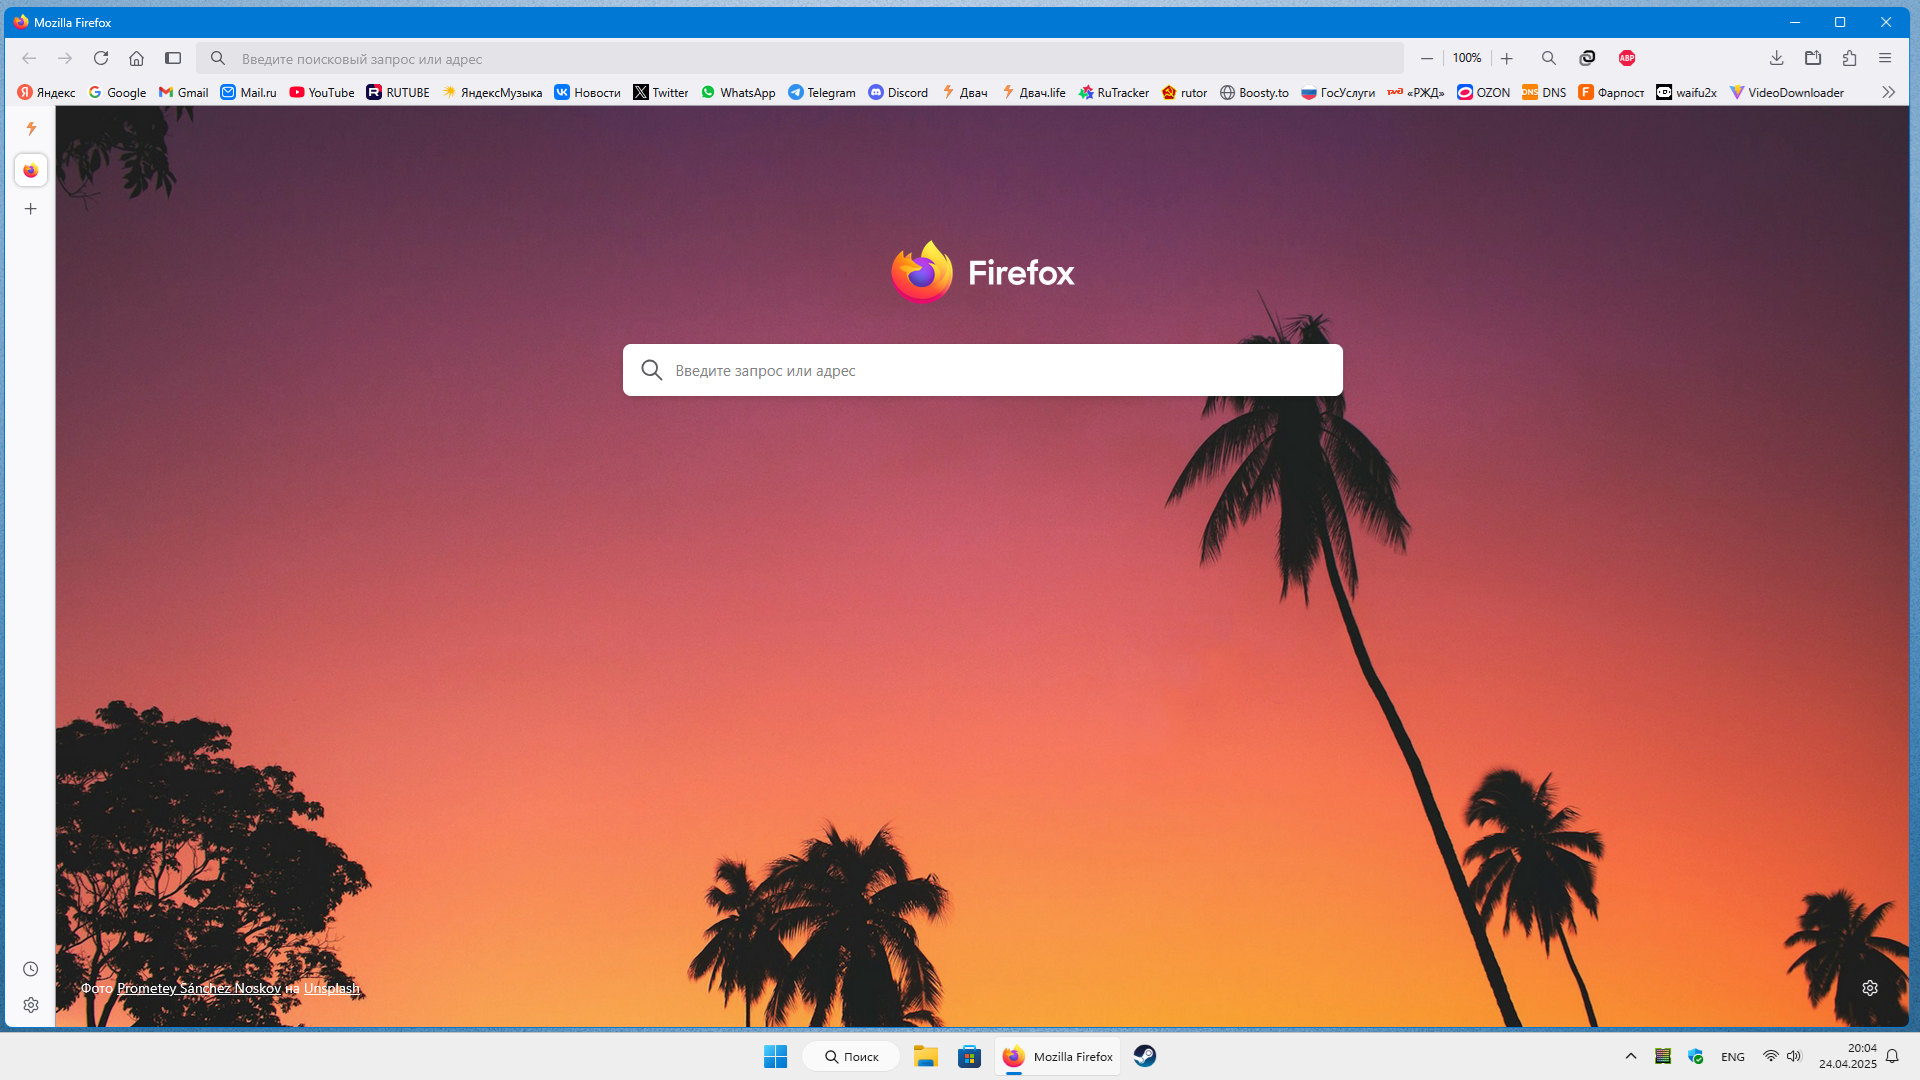The height and width of the screenshot is (1080, 1920).
Task: Open the Boosty.to bookmark
Action: 1255,92
